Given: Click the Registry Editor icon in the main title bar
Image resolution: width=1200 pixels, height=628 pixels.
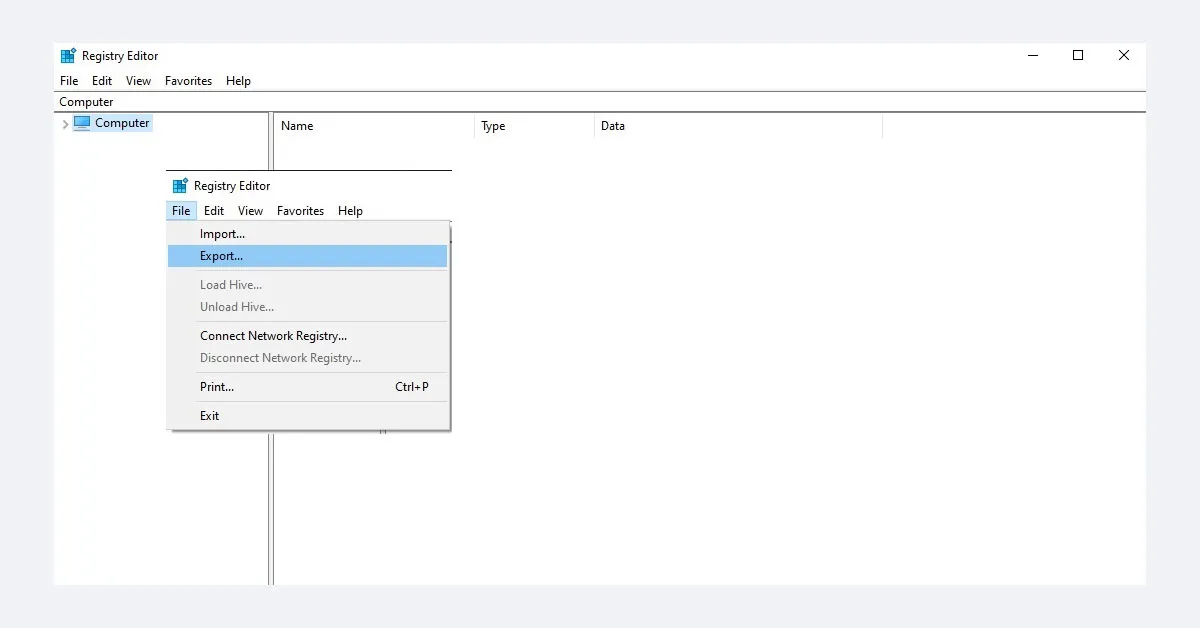Looking at the screenshot, I should 68,55.
